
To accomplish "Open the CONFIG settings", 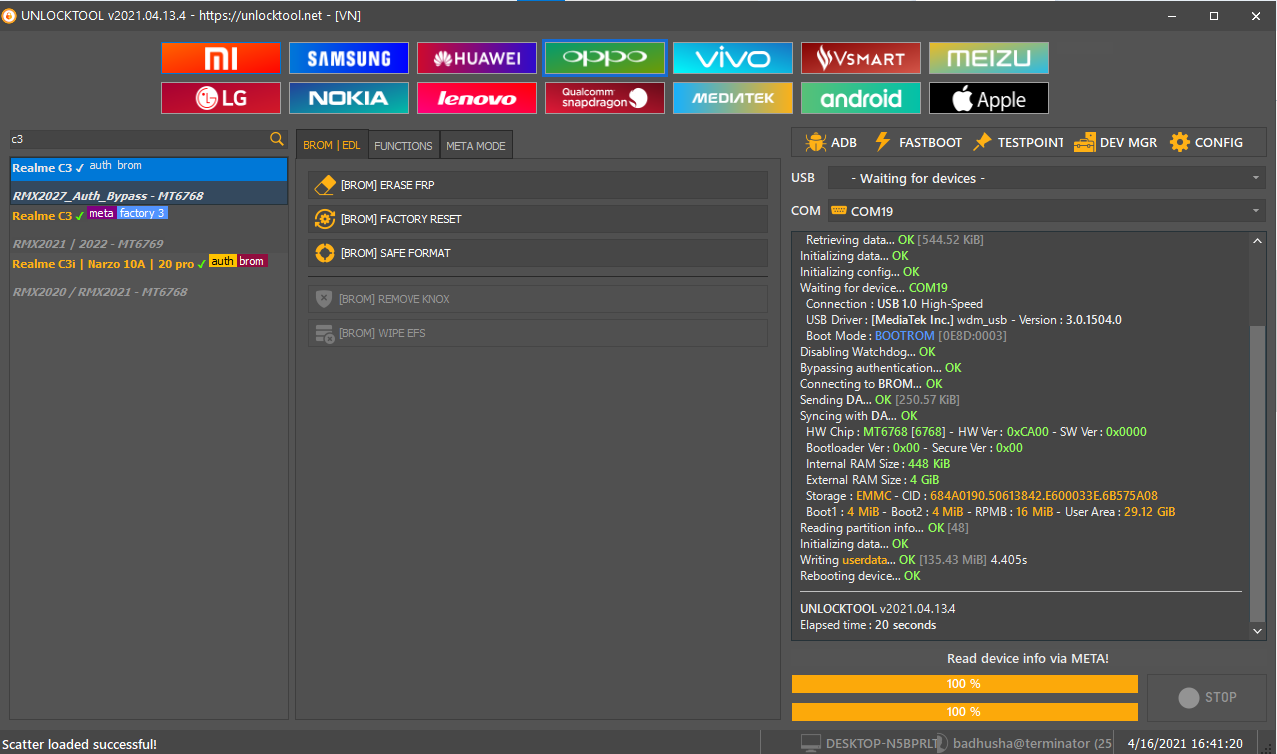I will pyautogui.click(x=1206, y=142).
